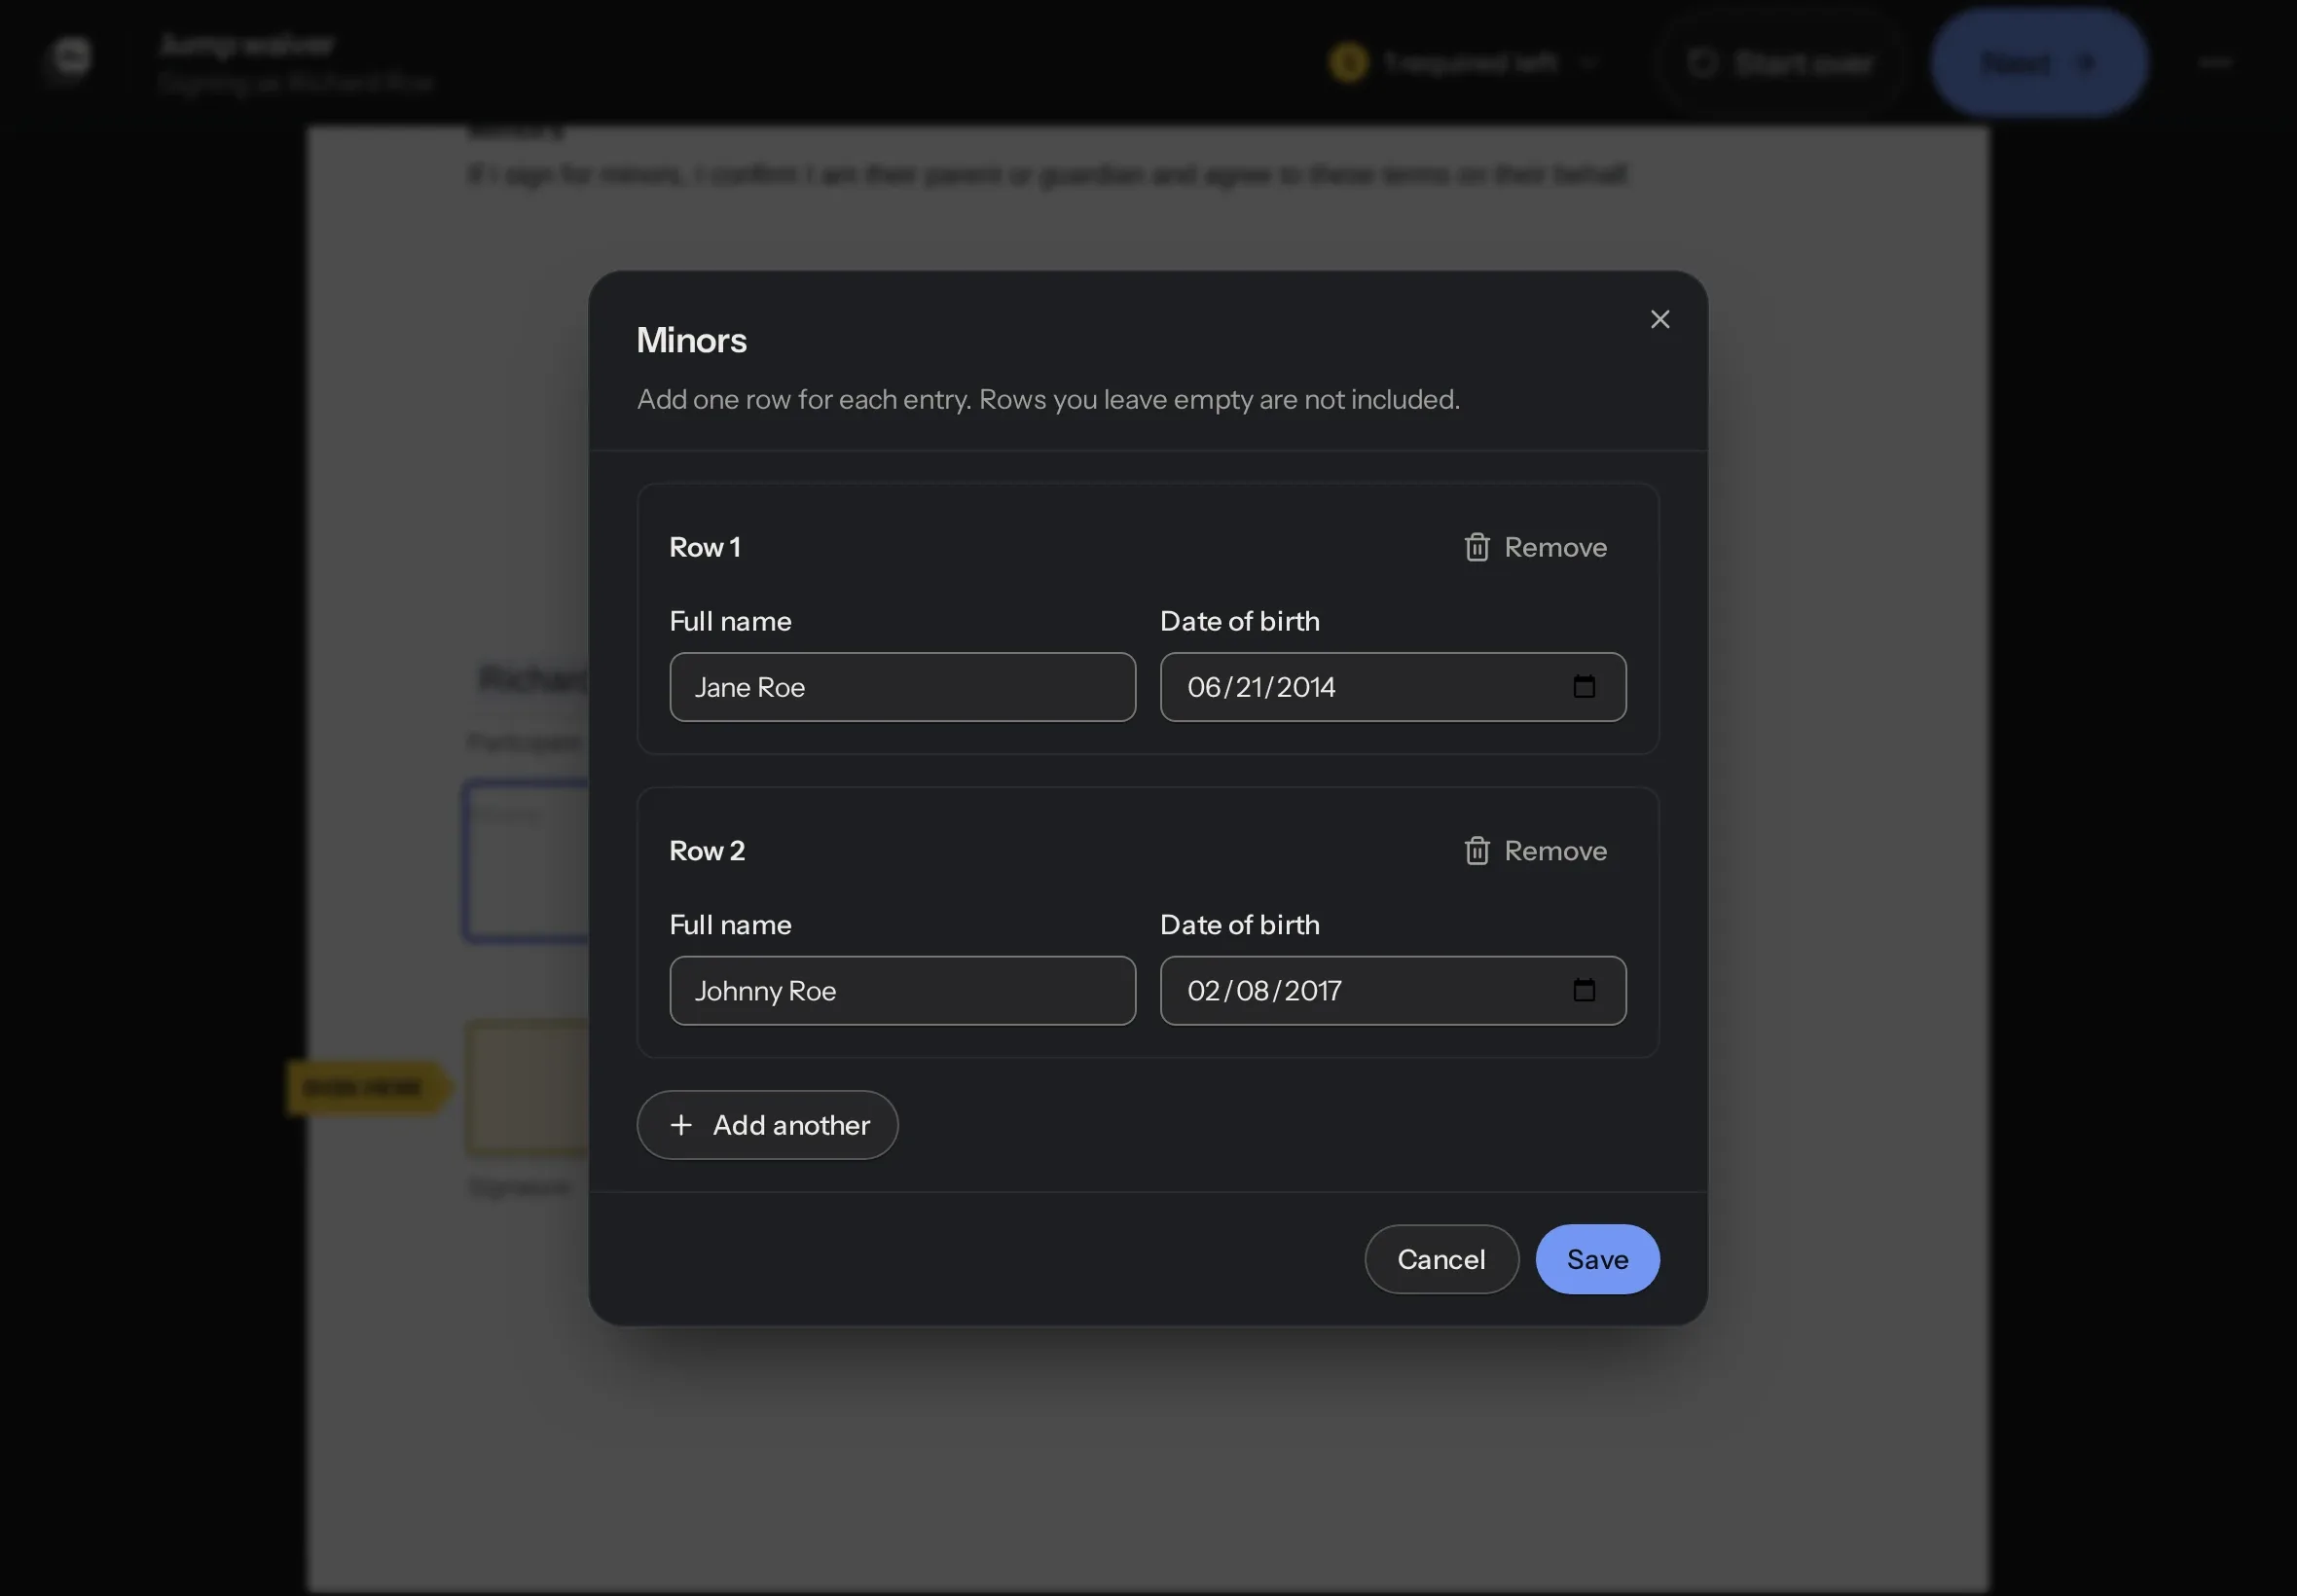Screen dimensions: 2297x1596
Task: Click the Date of birth label in Row 2
Action: (x=1239, y=925)
